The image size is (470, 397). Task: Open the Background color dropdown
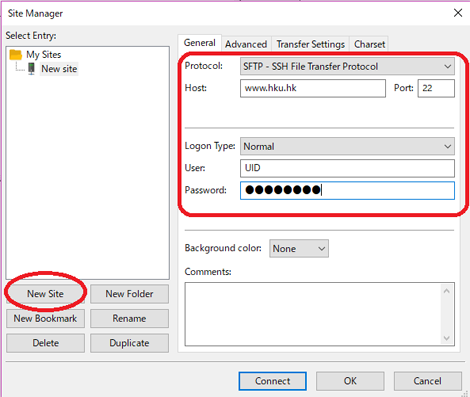[x=299, y=248]
